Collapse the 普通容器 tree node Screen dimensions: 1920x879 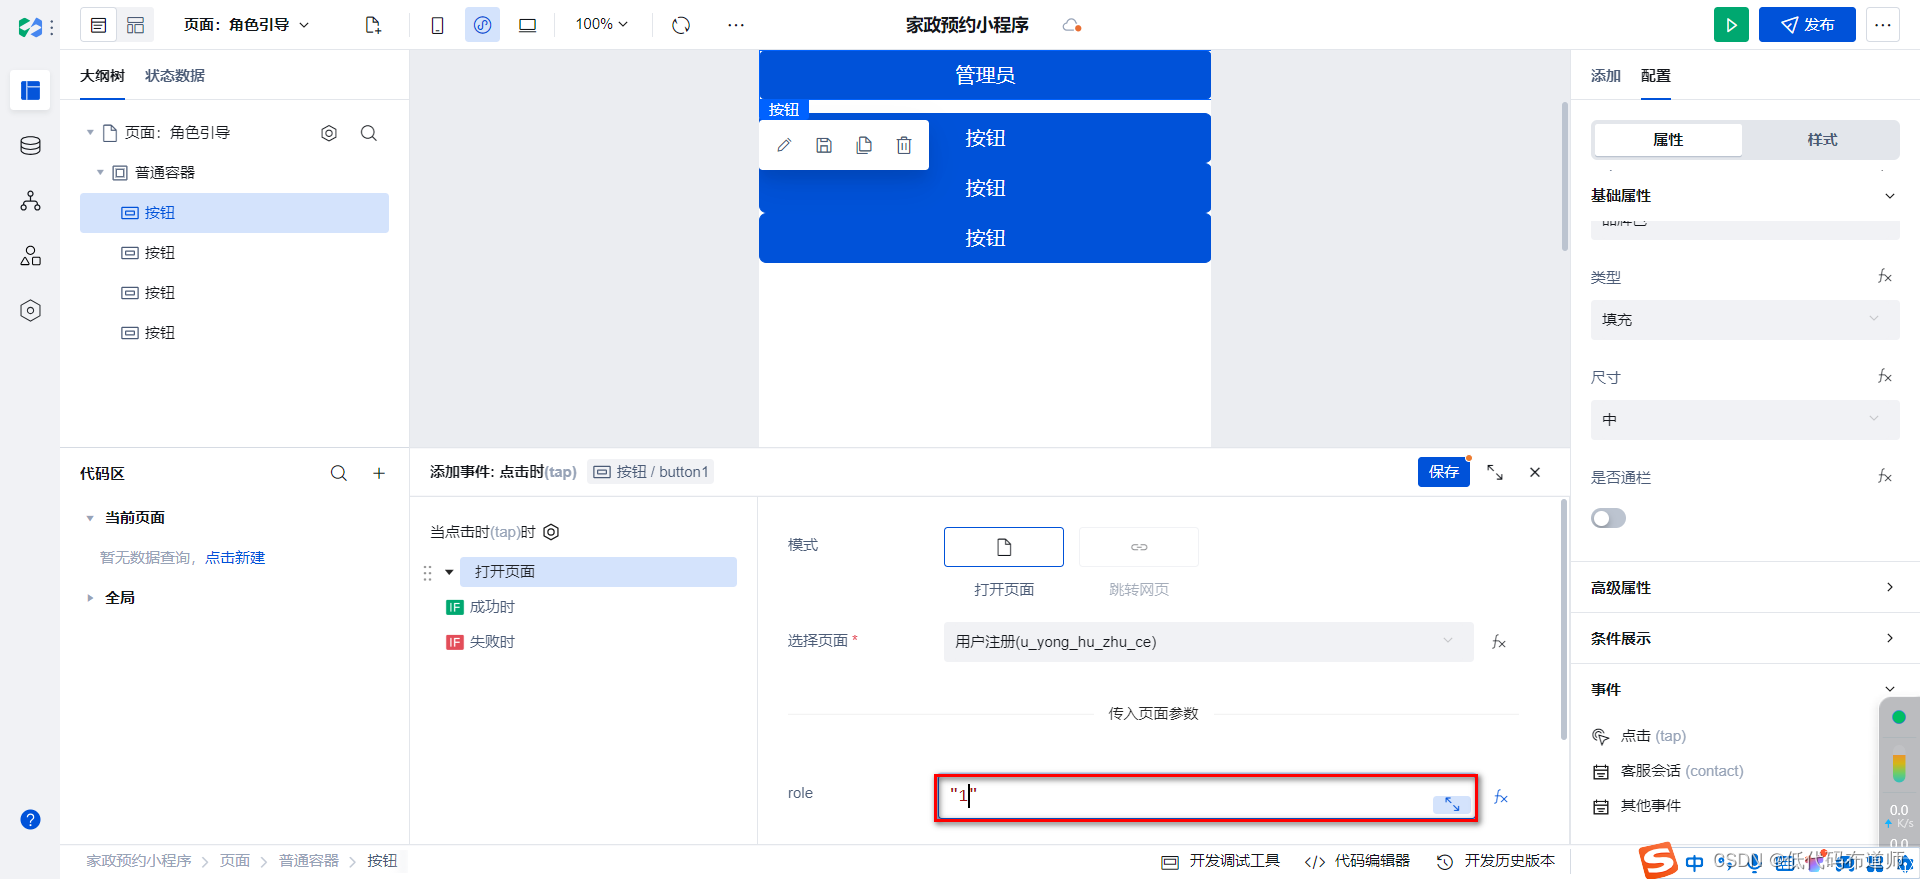(x=100, y=173)
